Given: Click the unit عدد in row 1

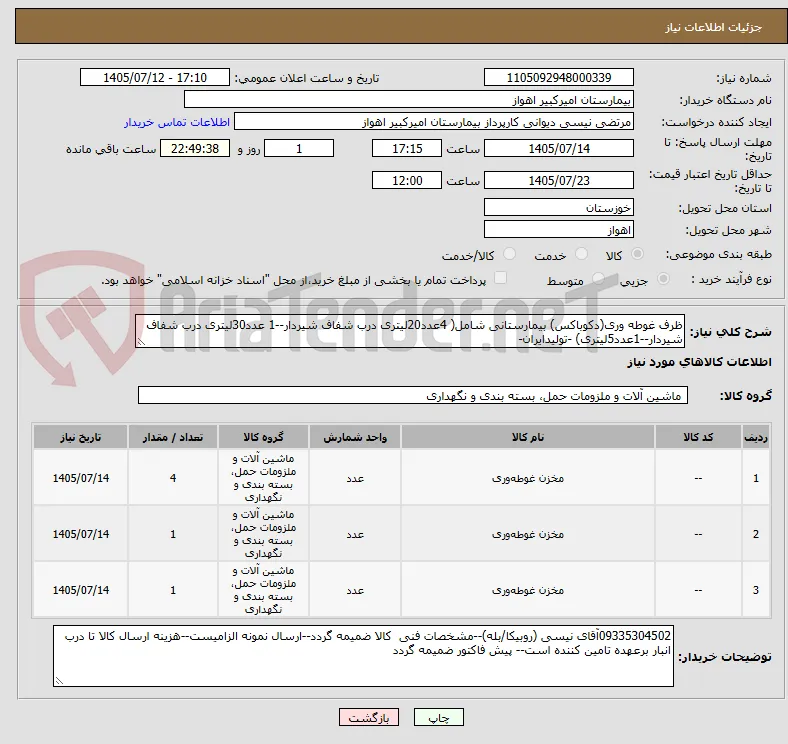Looking at the screenshot, I should [355, 478].
